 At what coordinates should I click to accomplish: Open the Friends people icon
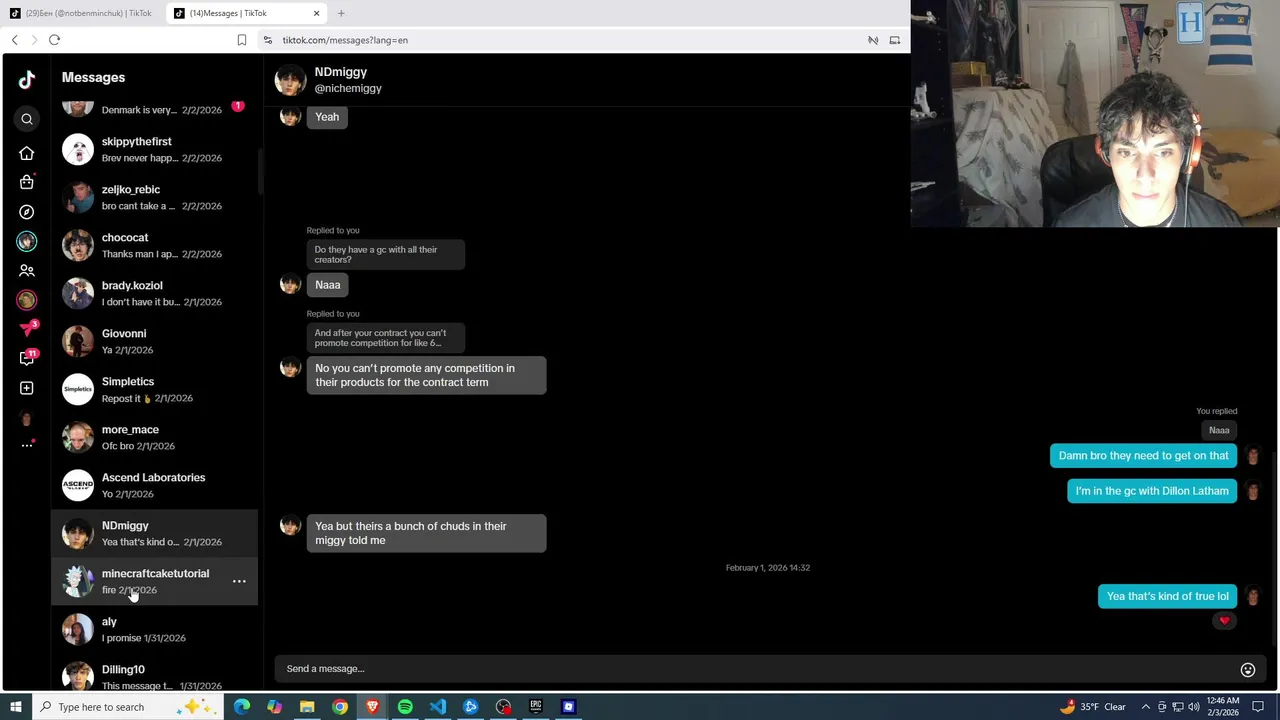tap(27, 271)
